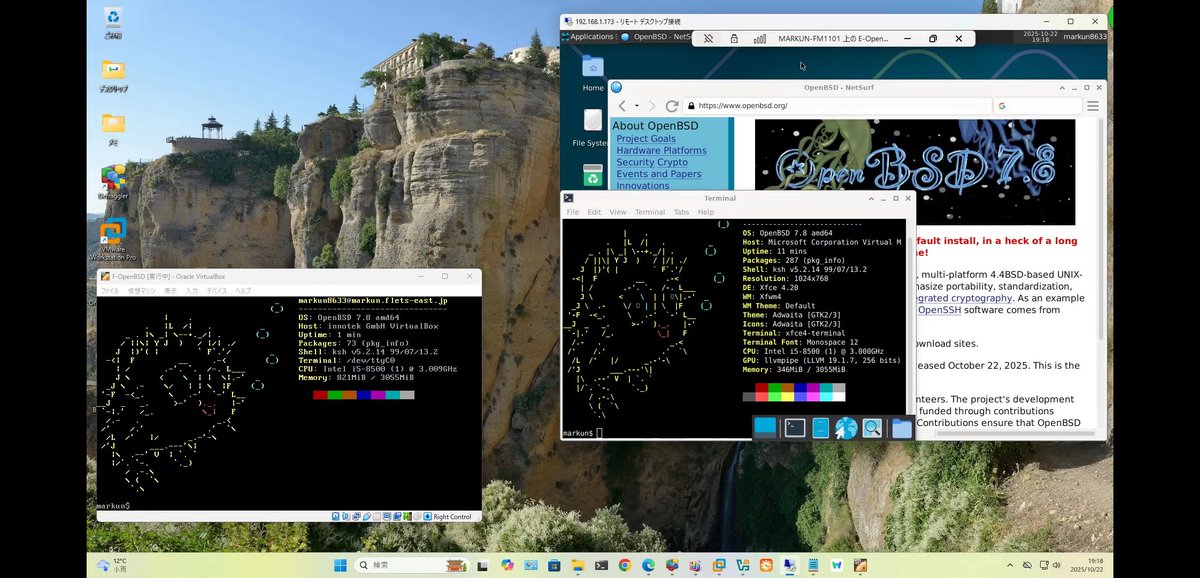Open the file manager icon in the Xfce dock

point(821,428)
